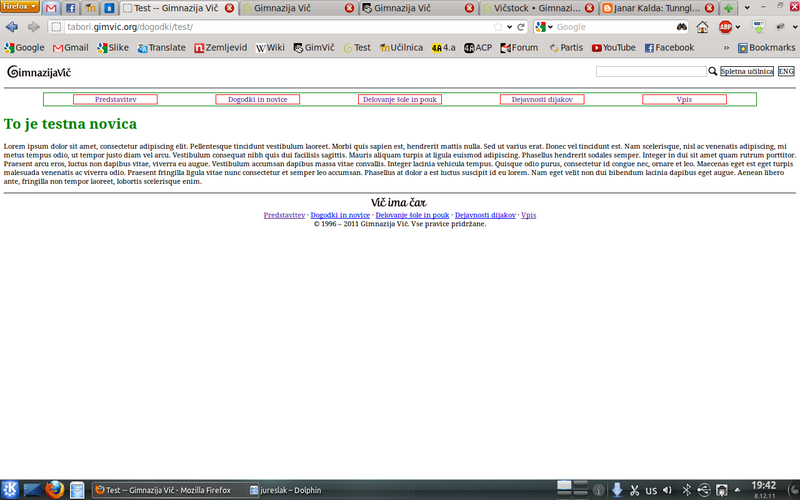Go back with the browser back arrow

coord(12,27)
